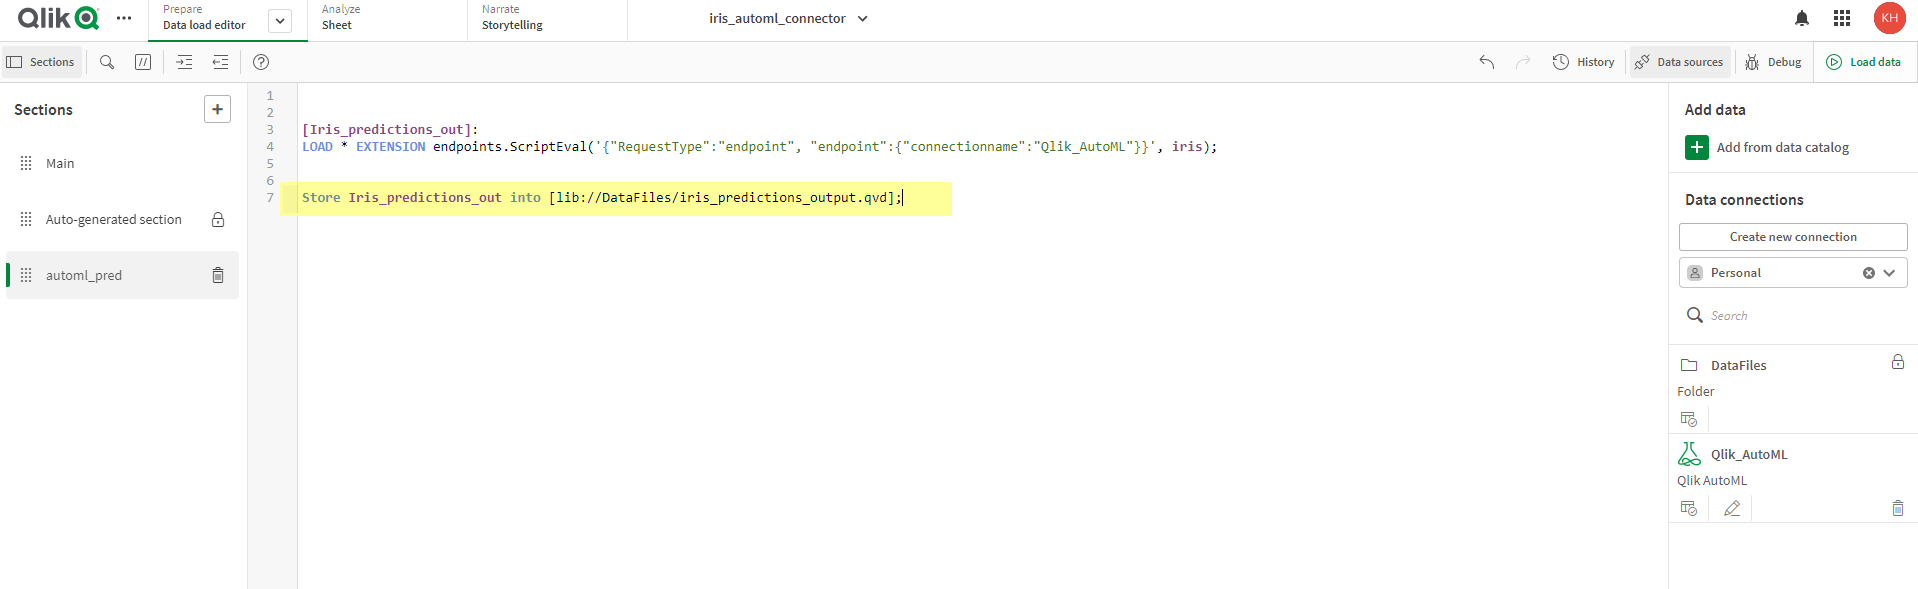This screenshot has width=1918, height=589.
Task: Click the Load data button
Action: click(1864, 62)
